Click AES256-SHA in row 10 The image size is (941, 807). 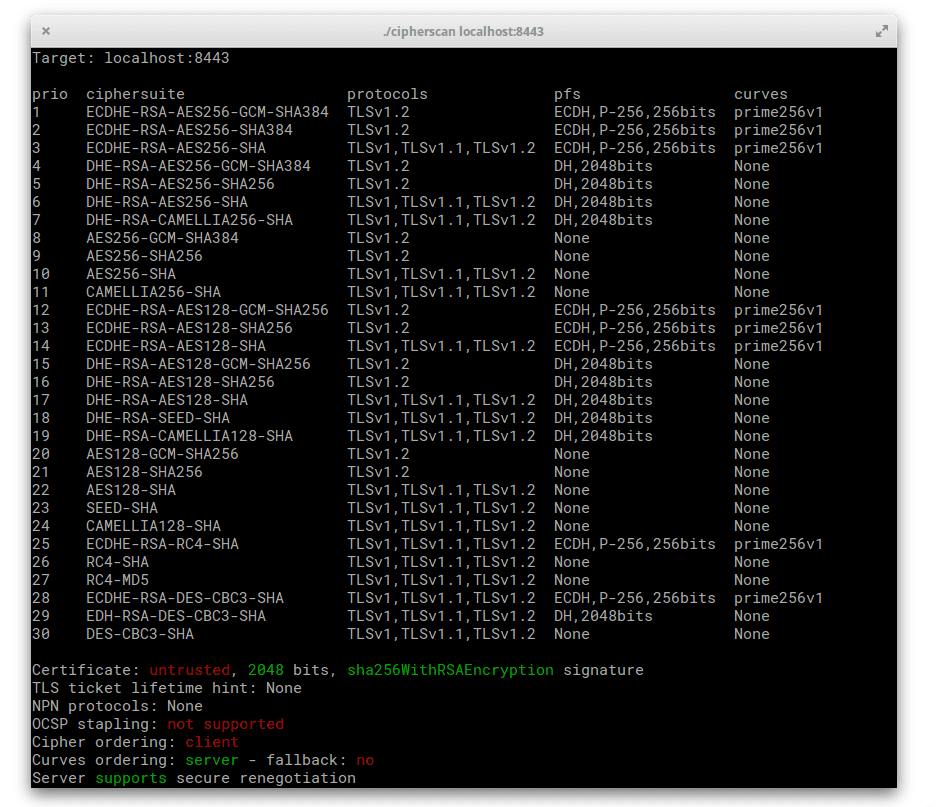tap(131, 274)
